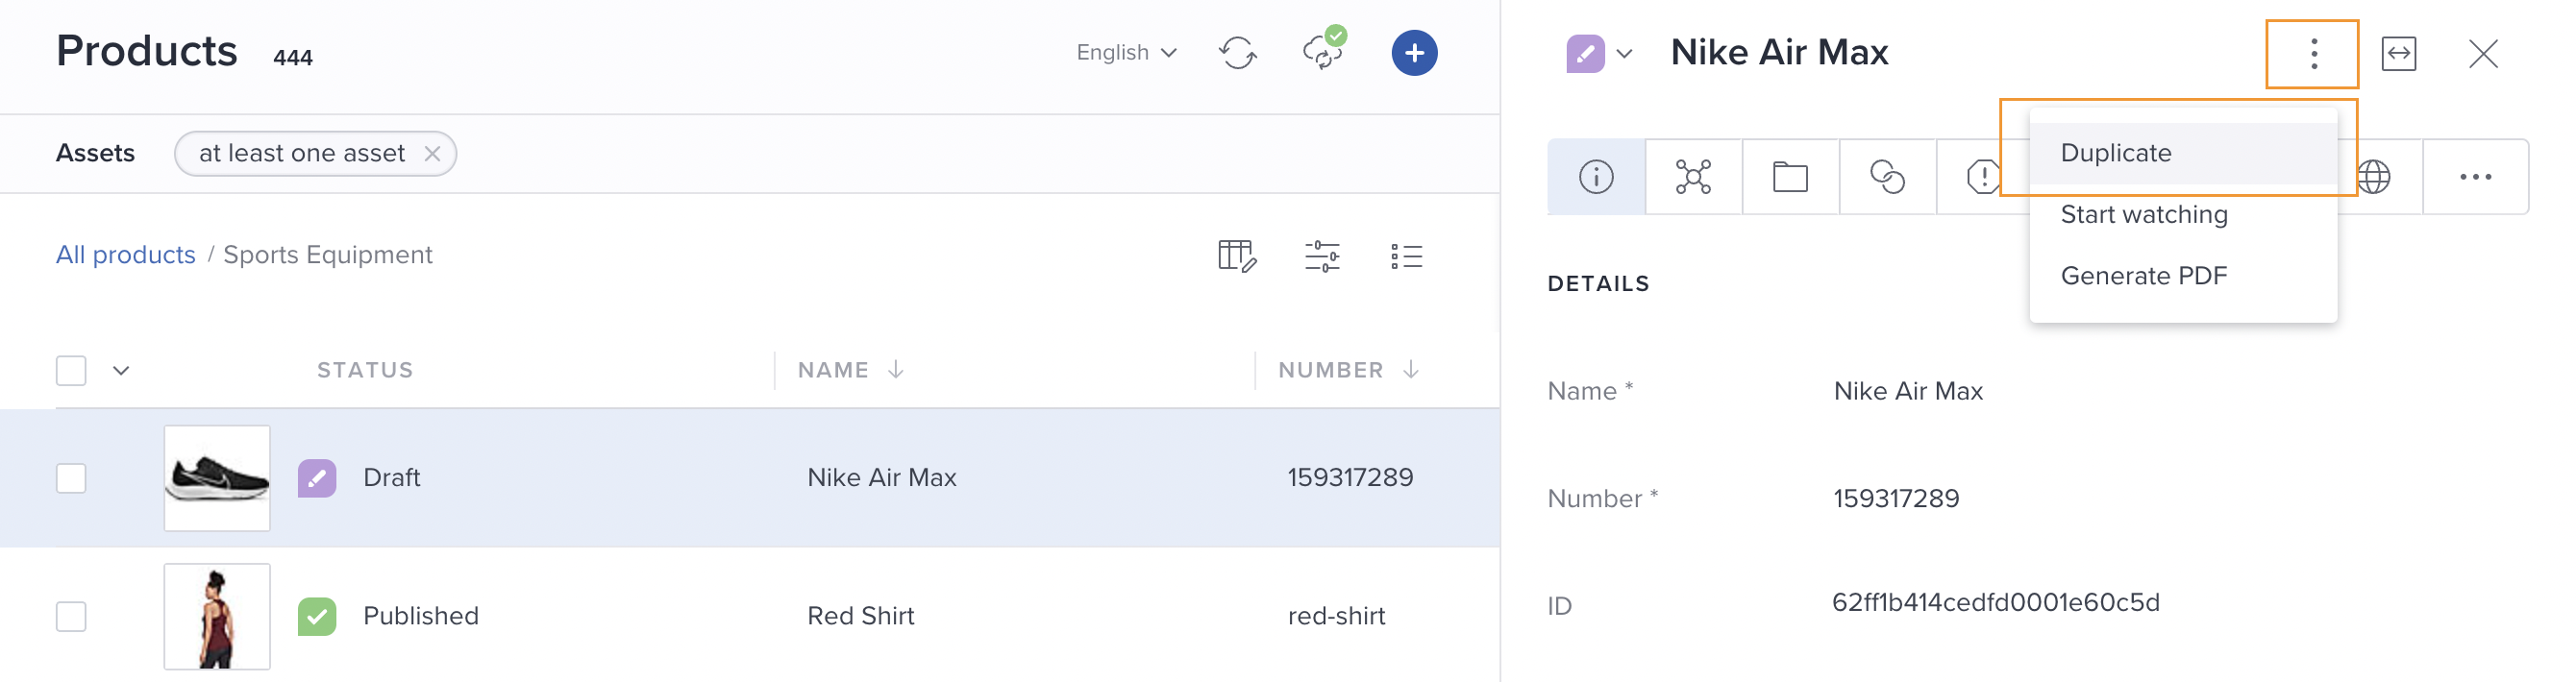Click the NUMBER column header label
Image resolution: width=2576 pixels, height=682 pixels.
pos(1331,370)
